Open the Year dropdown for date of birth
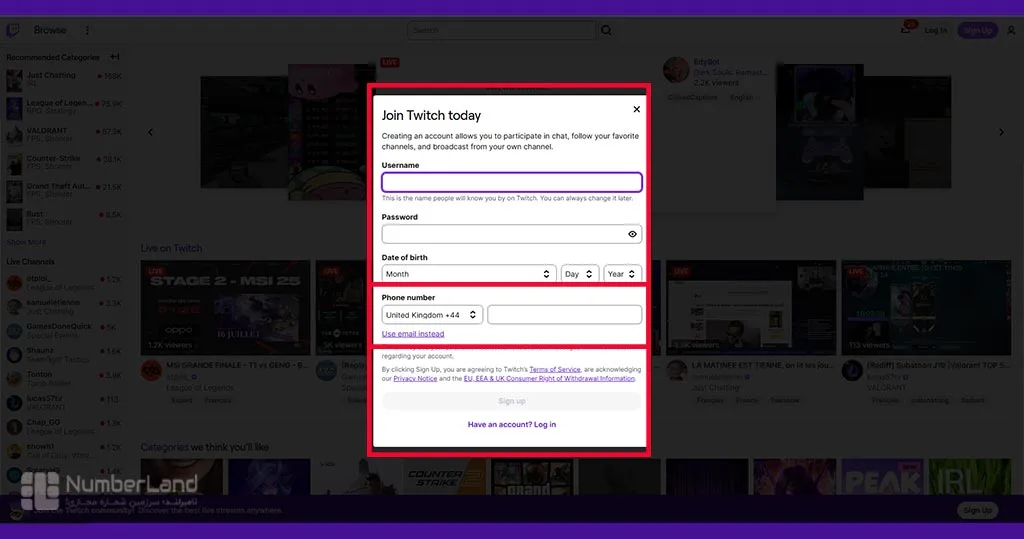The width and height of the screenshot is (1024, 539). point(622,274)
